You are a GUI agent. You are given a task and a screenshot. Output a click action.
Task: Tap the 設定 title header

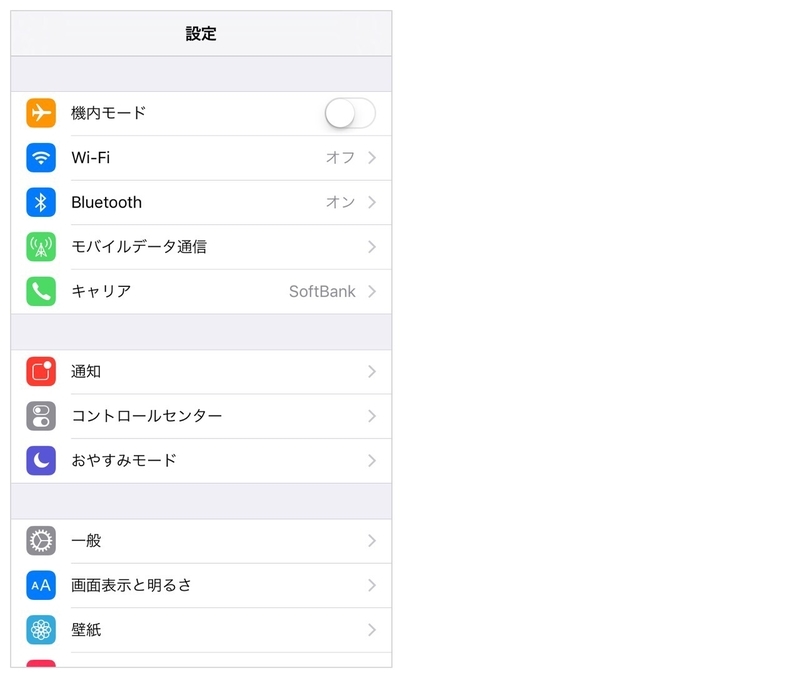pos(201,34)
